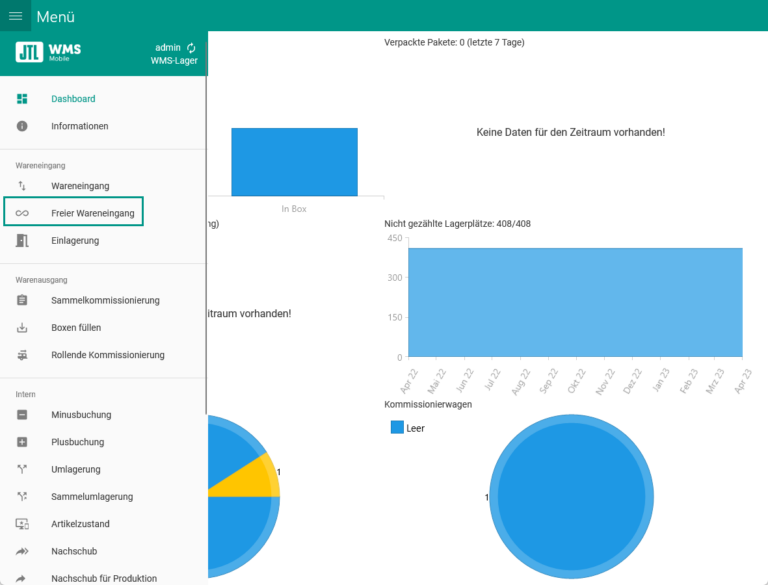The width and height of the screenshot is (768, 585).
Task: Click the hamburger menu icon
Action: (16, 16)
